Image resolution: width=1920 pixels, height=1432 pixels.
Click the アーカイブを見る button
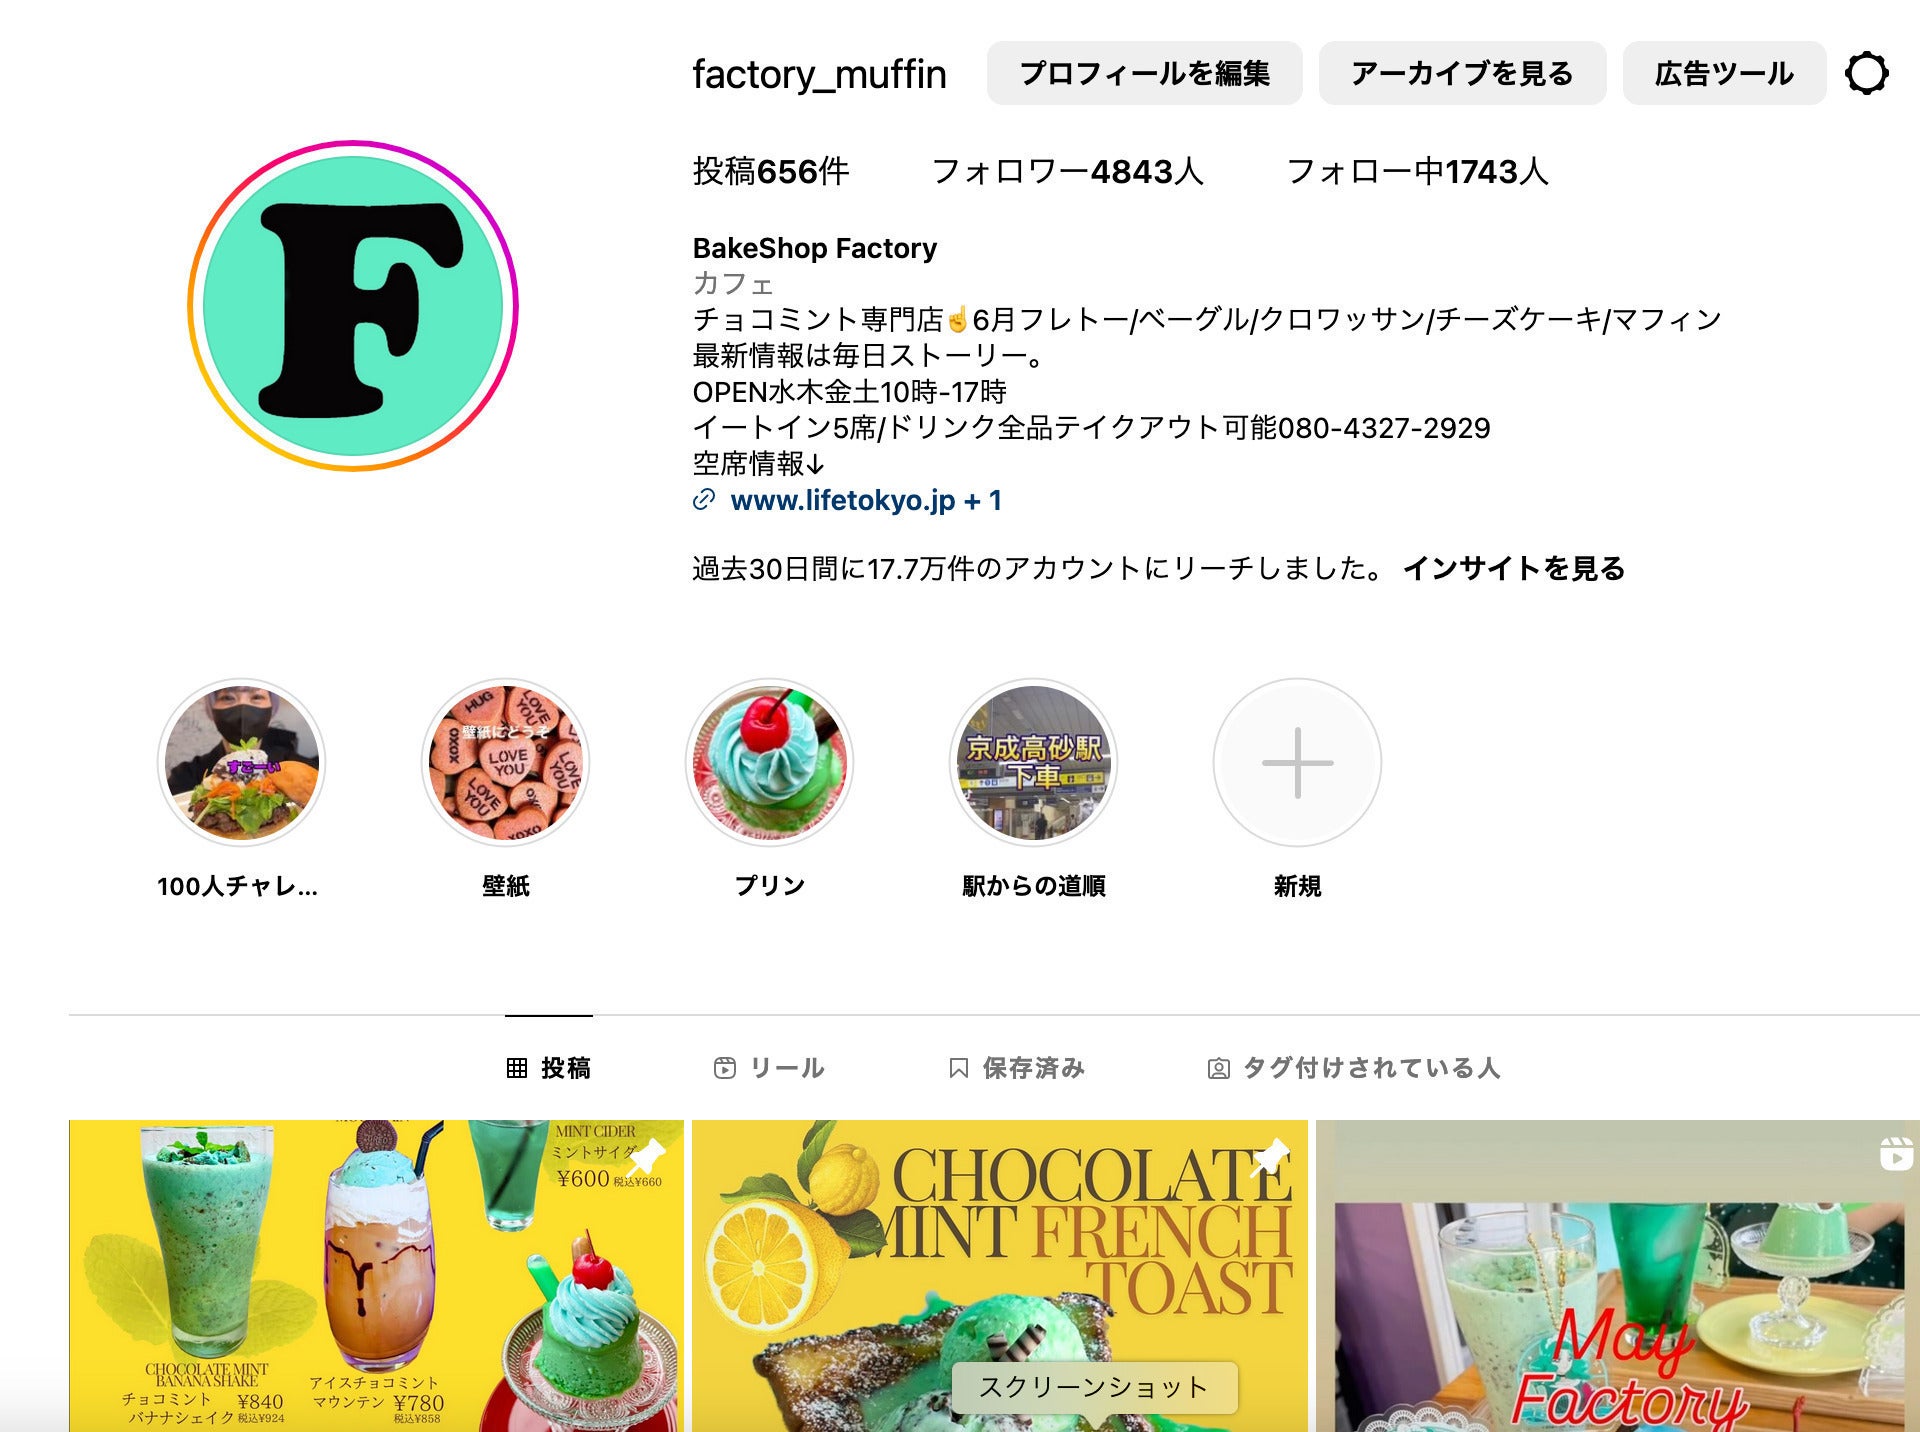pyautogui.click(x=1462, y=73)
